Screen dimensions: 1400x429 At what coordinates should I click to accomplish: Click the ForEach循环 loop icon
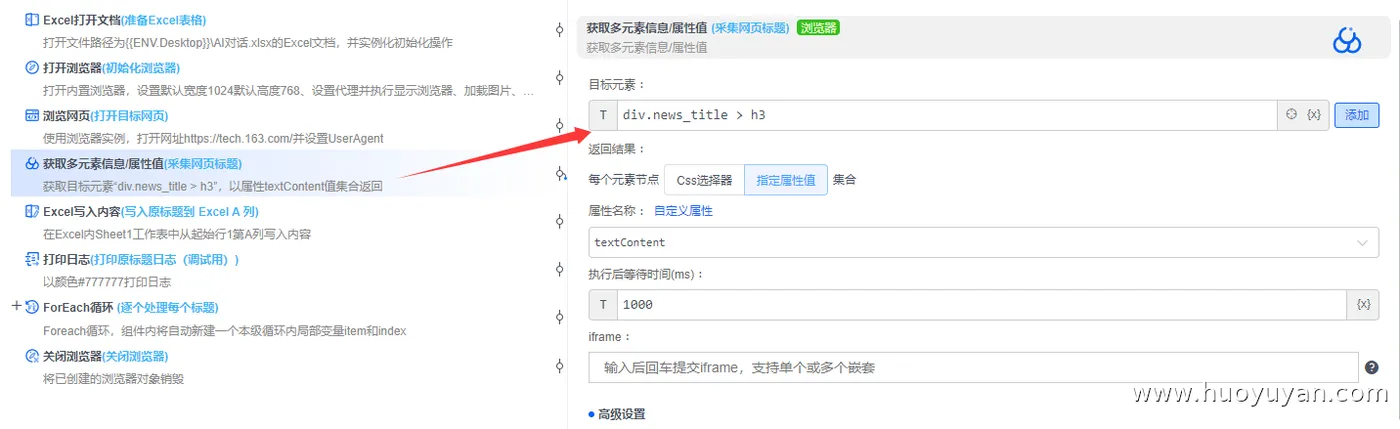[32, 307]
